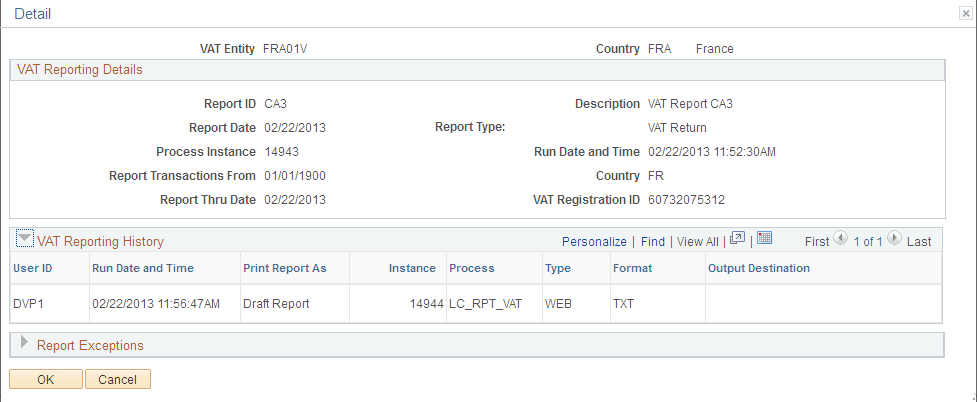Click the Country name France
This screenshot has width=977, height=402.
point(715,49)
